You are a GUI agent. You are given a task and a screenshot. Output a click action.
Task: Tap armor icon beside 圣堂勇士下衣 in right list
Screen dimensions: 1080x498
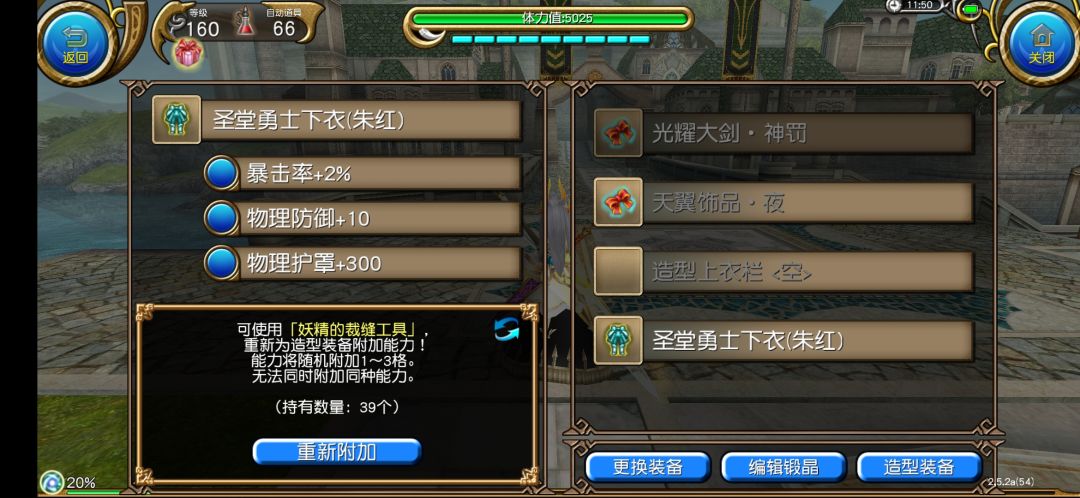618,340
